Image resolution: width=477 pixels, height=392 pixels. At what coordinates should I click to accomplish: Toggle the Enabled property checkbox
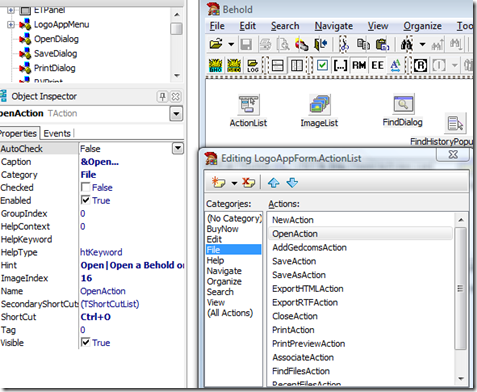(x=86, y=200)
